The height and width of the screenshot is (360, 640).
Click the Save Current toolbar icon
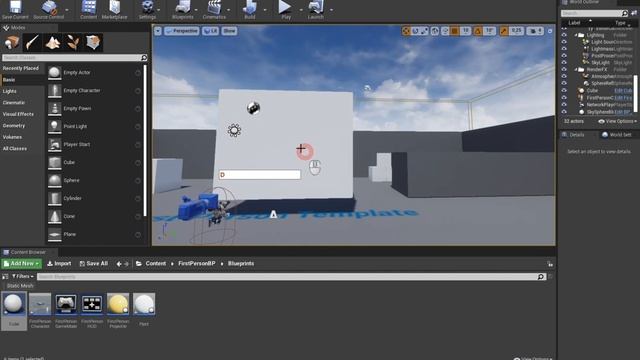pyautogui.click(x=15, y=9)
